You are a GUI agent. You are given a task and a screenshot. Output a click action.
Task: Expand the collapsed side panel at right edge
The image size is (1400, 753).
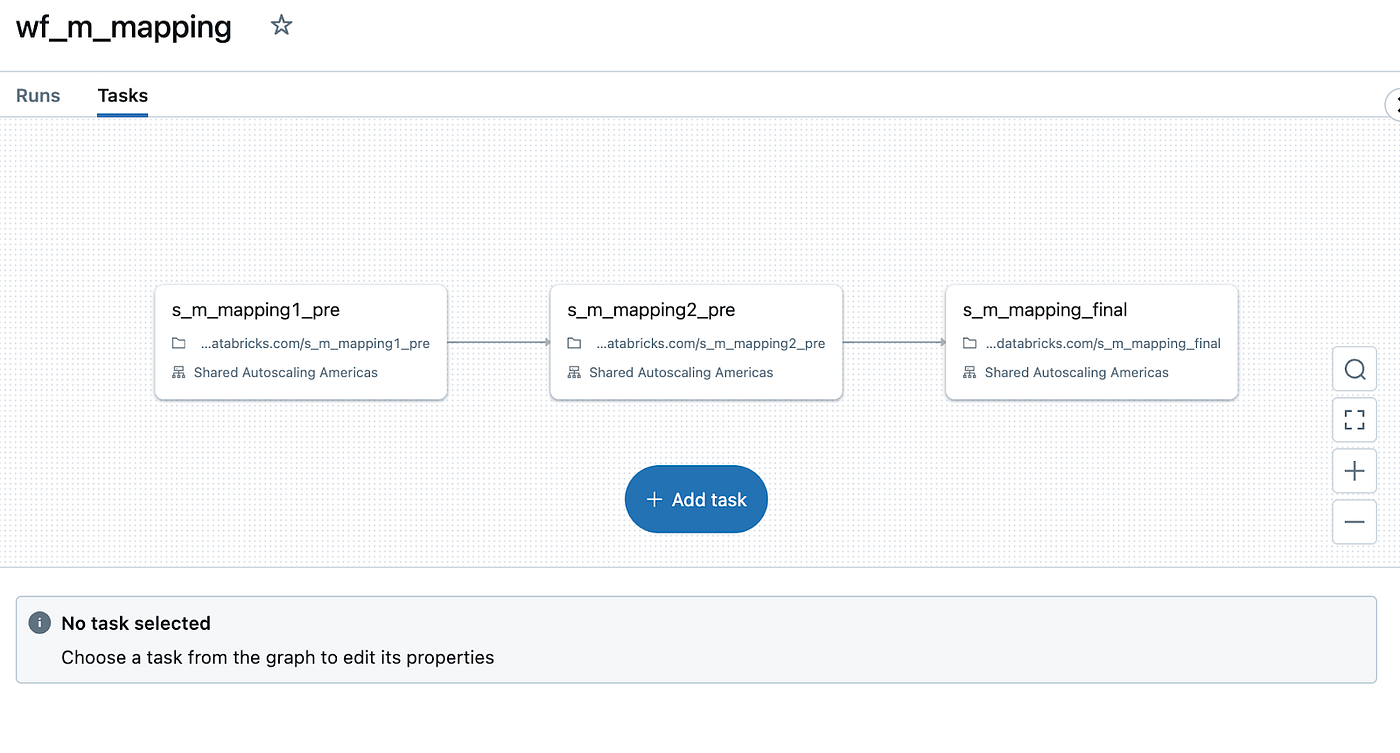pos(1393,103)
